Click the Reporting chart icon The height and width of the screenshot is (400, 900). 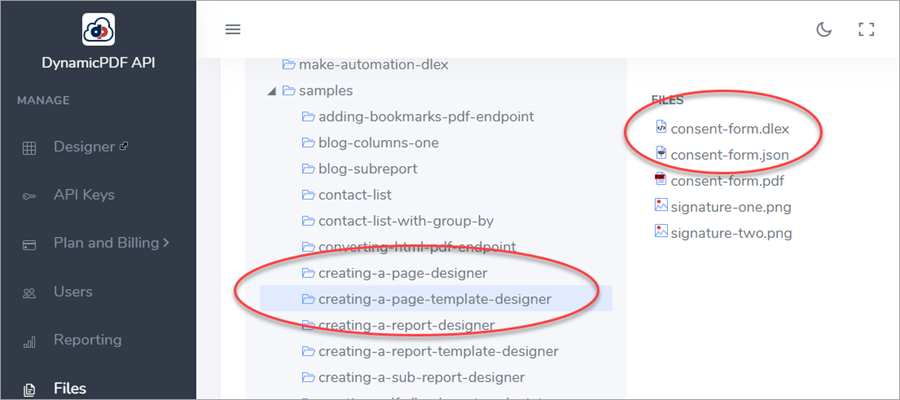30,341
